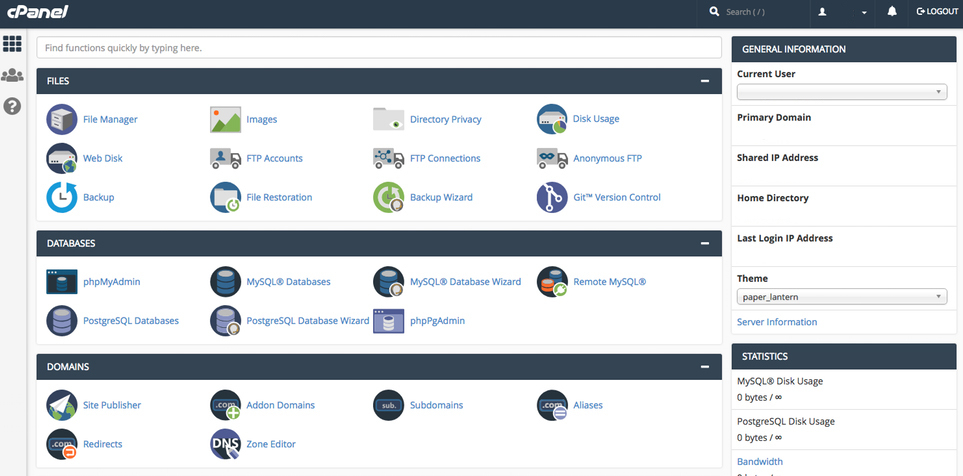Focus the find functions search field
Image resolution: width=963 pixels, height=476 pixels.
(x=379, y=47)
